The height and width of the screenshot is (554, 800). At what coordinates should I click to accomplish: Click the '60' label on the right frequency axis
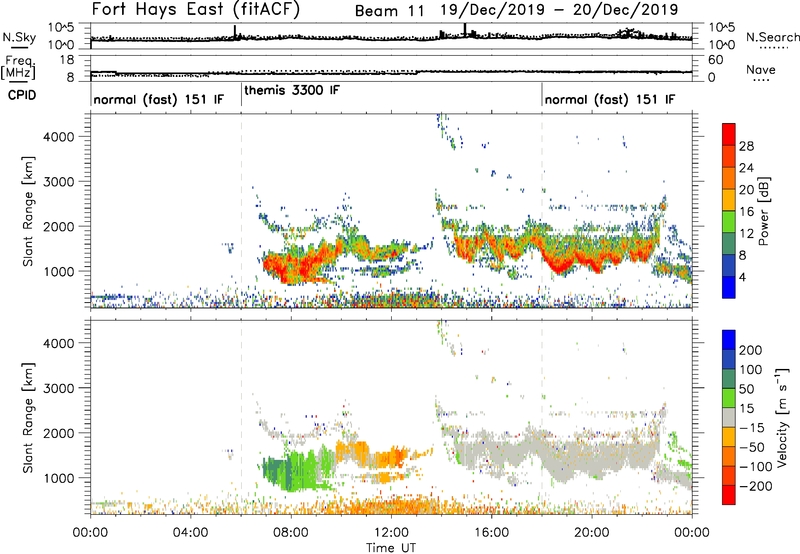pyautogui.click(x=715, y=60)
